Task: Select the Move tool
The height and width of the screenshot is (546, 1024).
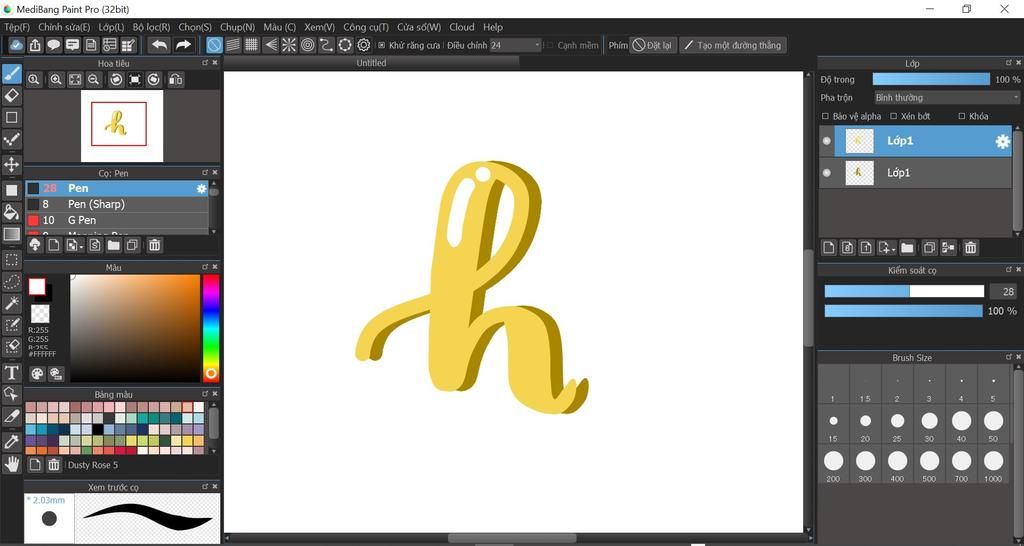Action: [12, 164]
